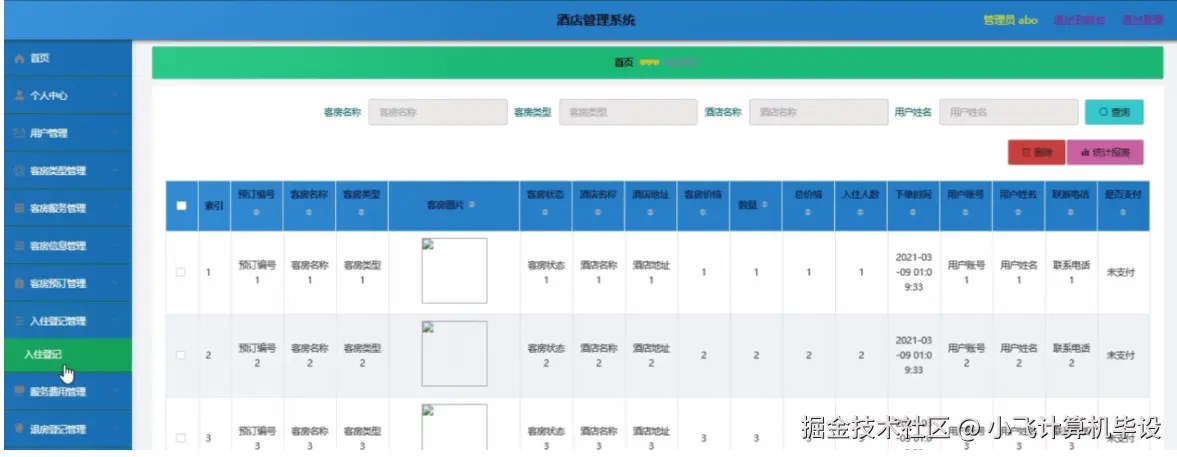Tick the checkbox for row 1

181,272
